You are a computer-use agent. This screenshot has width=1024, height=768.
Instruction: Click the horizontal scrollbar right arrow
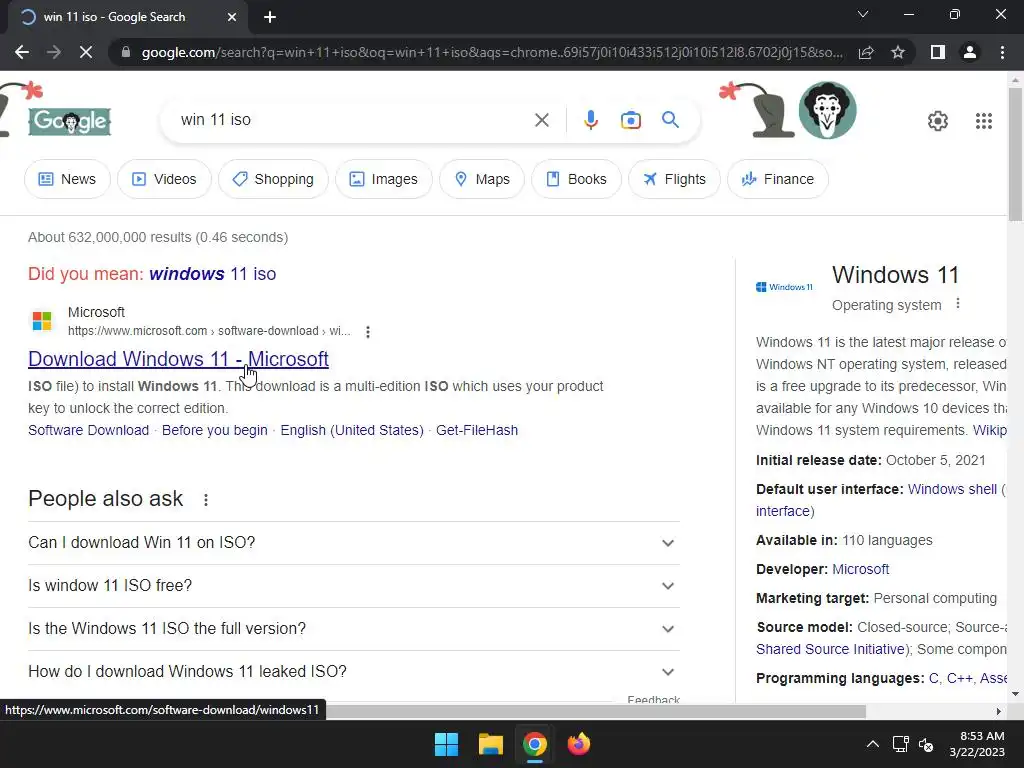pyautogui.click(x=999, y=711)
